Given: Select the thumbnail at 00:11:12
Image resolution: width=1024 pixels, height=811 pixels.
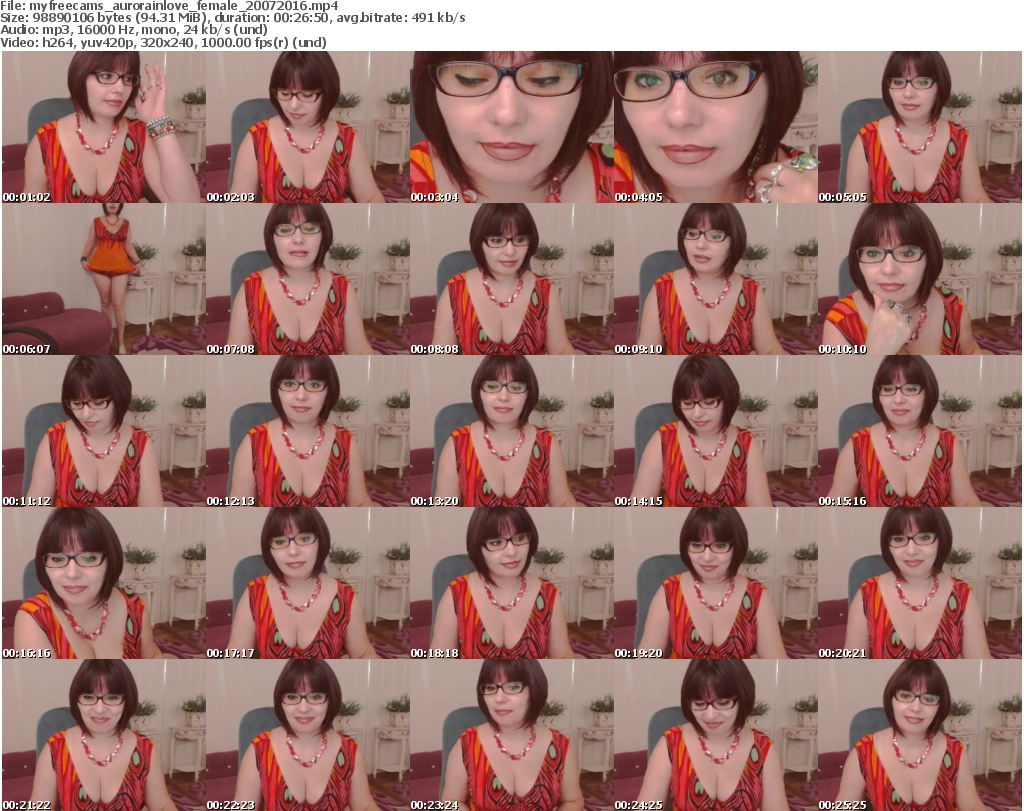Looking at the screenshot, I should (x=104, y=431).
